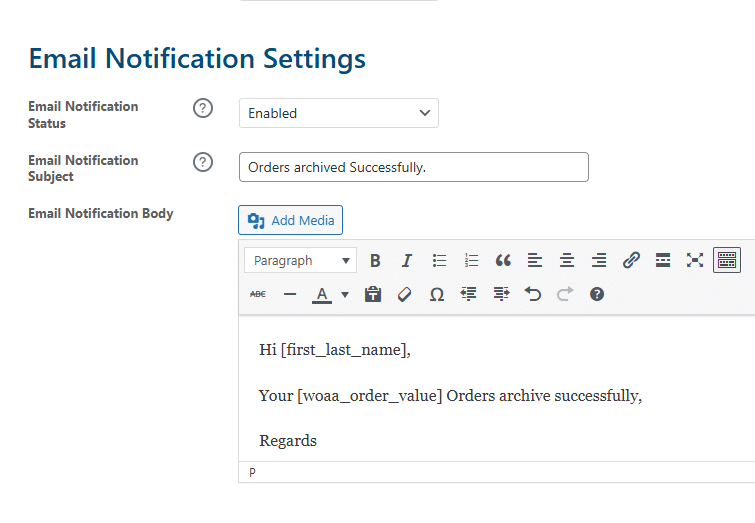The image size is (755, 523).
Task: Click Email Notification Body label
Action: coord(101,213)
